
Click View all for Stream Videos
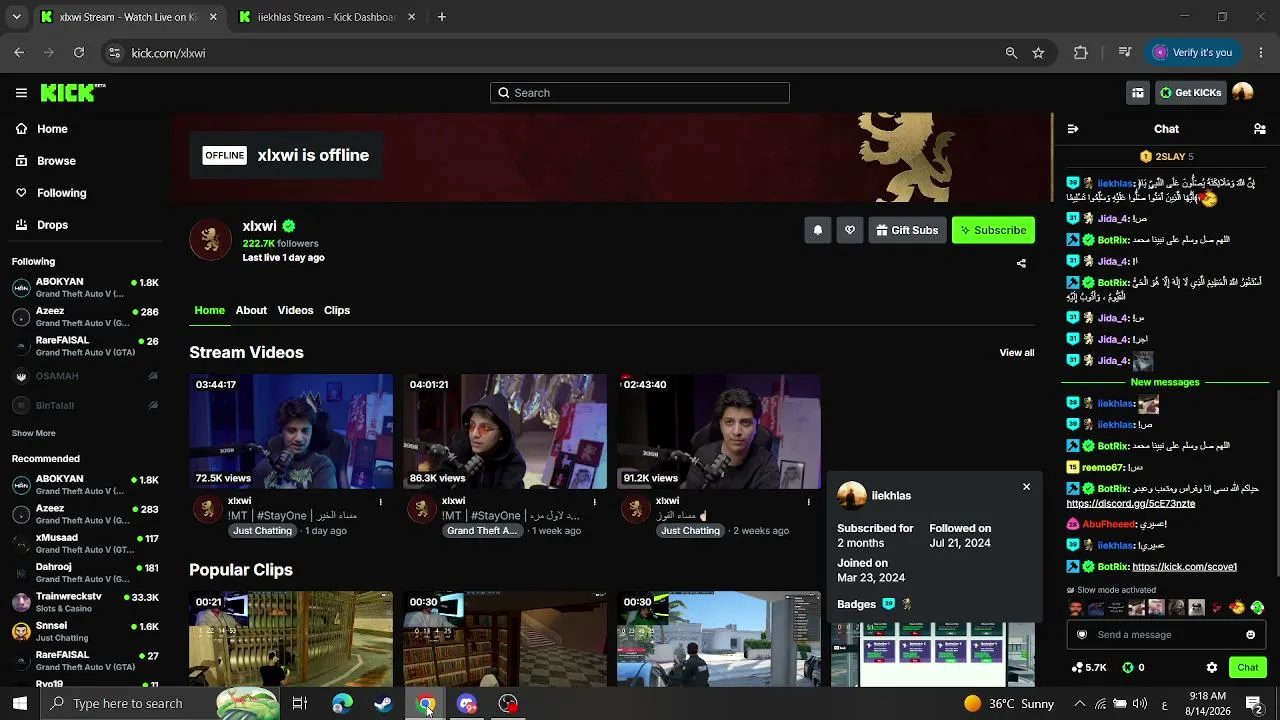(1017, 353)
